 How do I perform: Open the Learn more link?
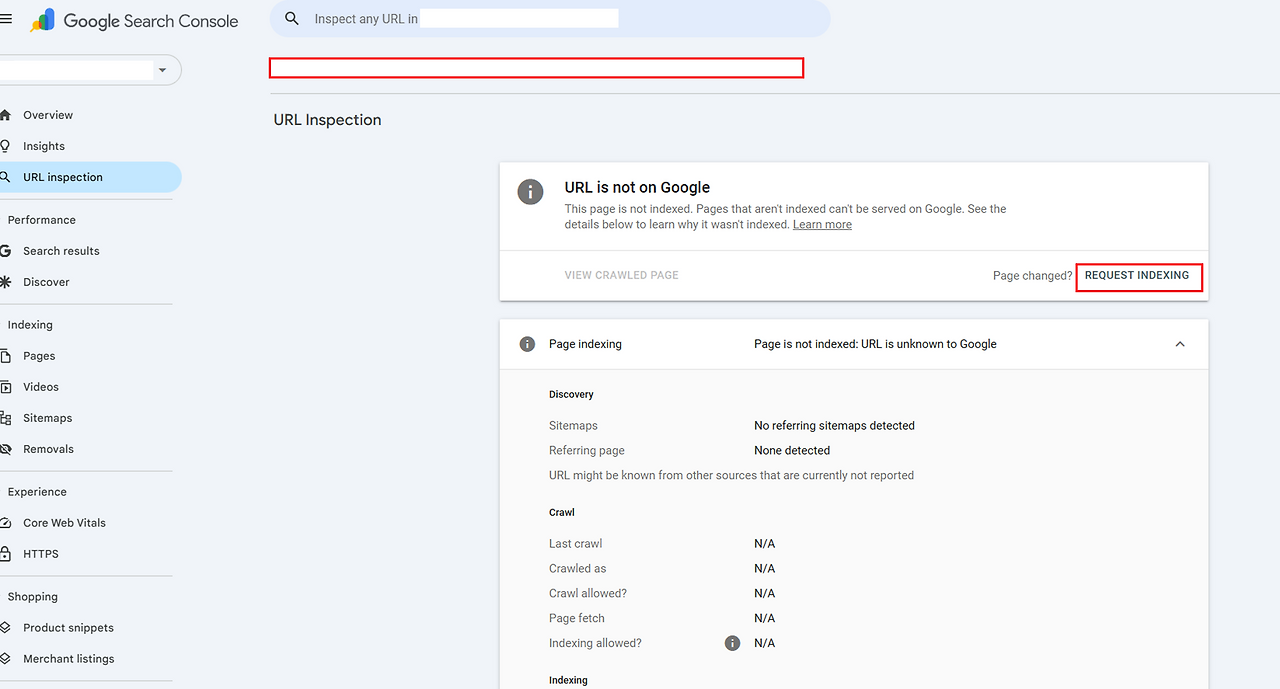click(x=822, y=225)
